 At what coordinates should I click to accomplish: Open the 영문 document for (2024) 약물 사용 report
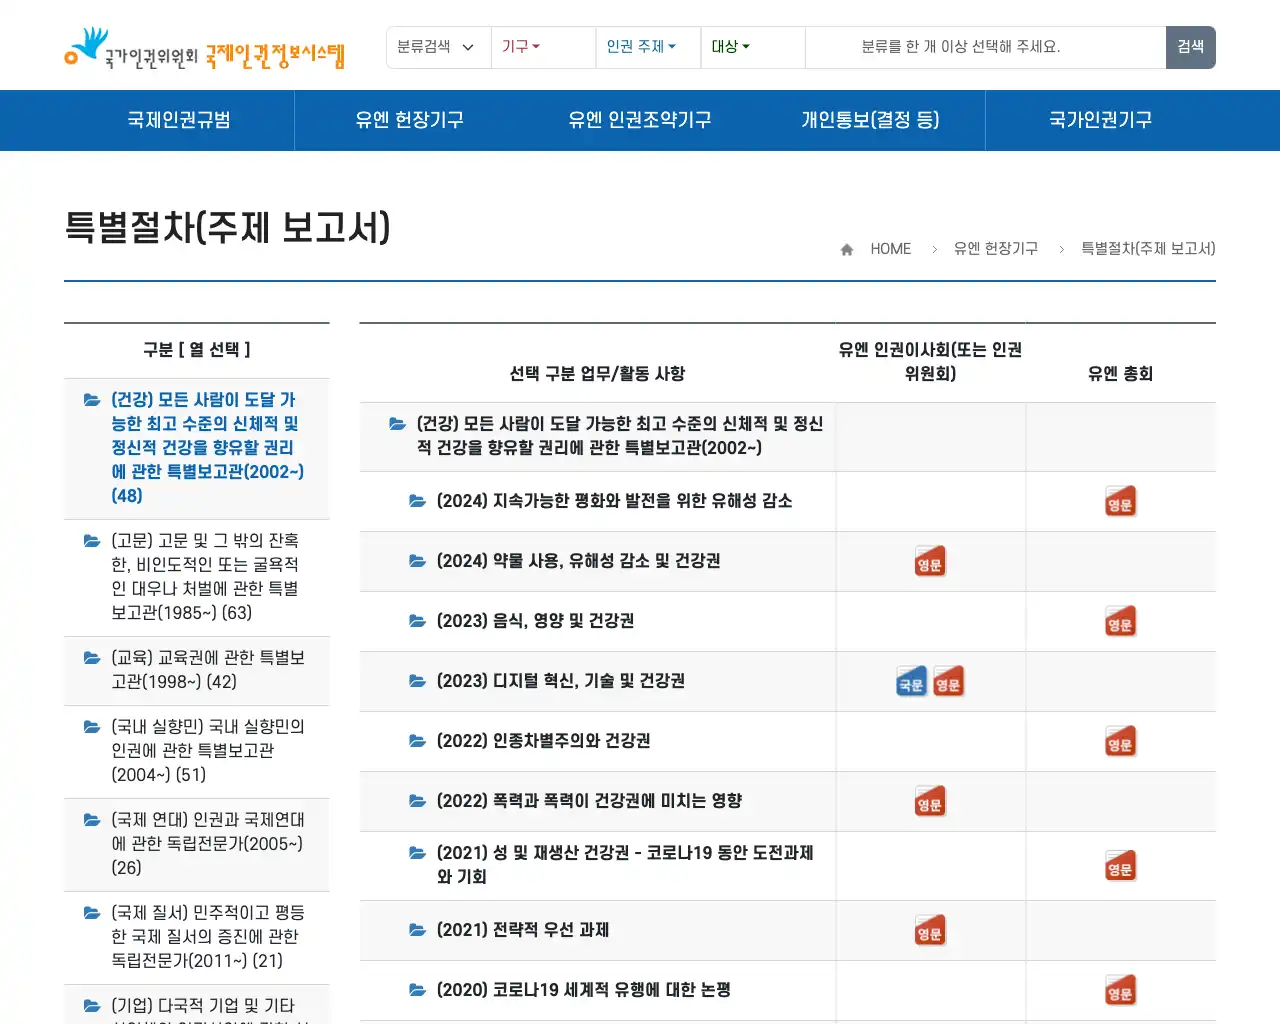(x=930, y=561)
